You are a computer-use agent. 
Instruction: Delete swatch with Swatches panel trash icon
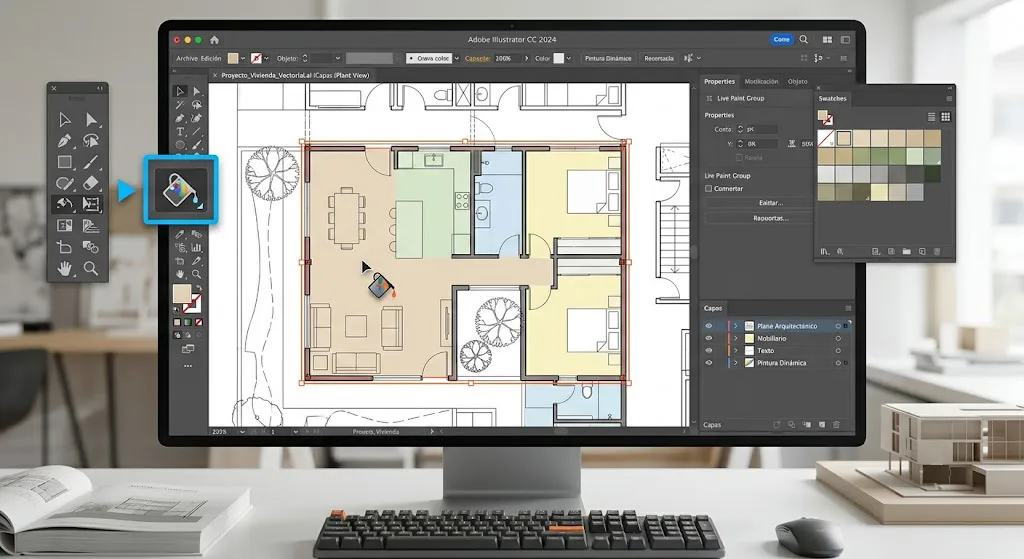click(x=936, y=251)
